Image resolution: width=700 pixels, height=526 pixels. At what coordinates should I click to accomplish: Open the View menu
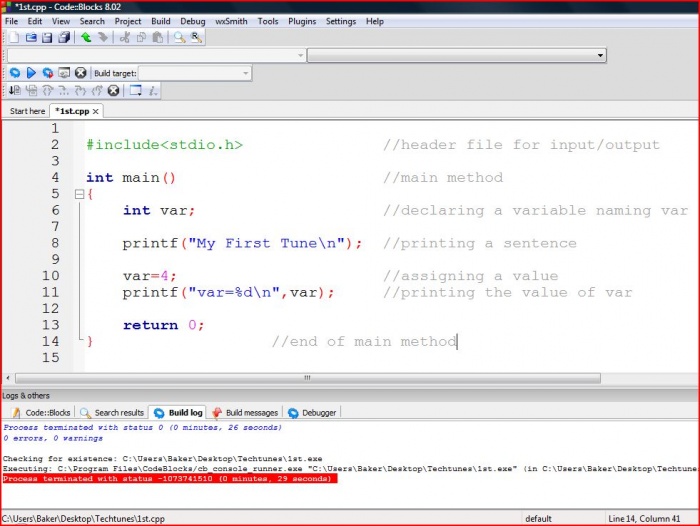click(x=61, y=21)
